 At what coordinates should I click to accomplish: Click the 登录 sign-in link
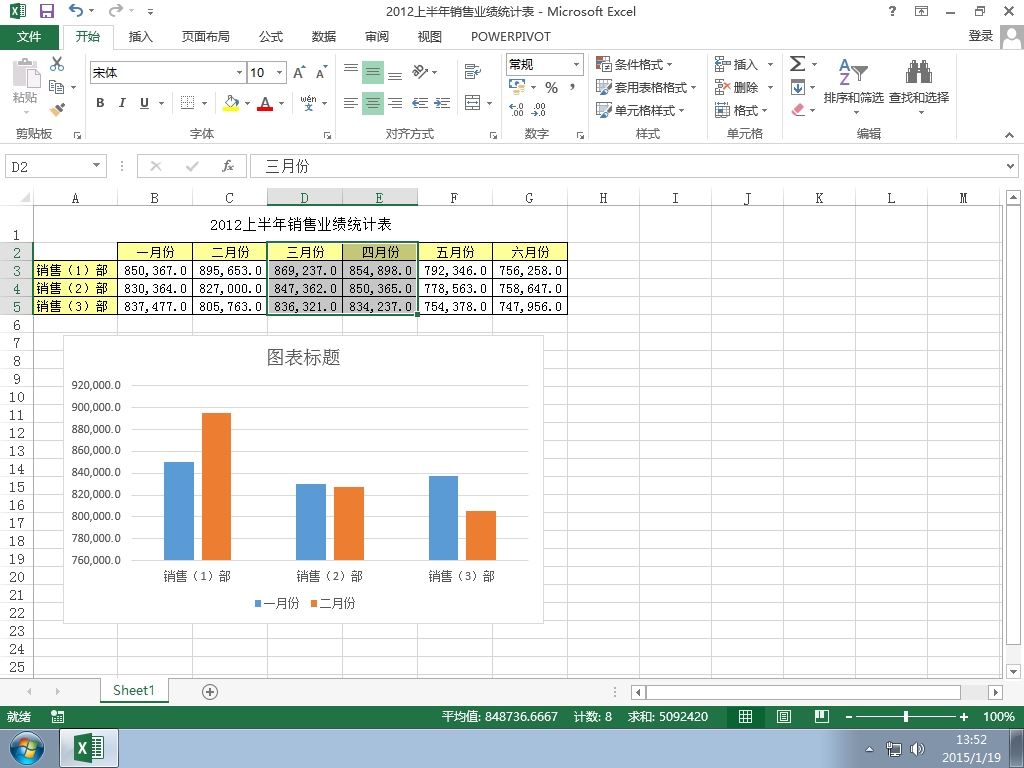point(980,36)
